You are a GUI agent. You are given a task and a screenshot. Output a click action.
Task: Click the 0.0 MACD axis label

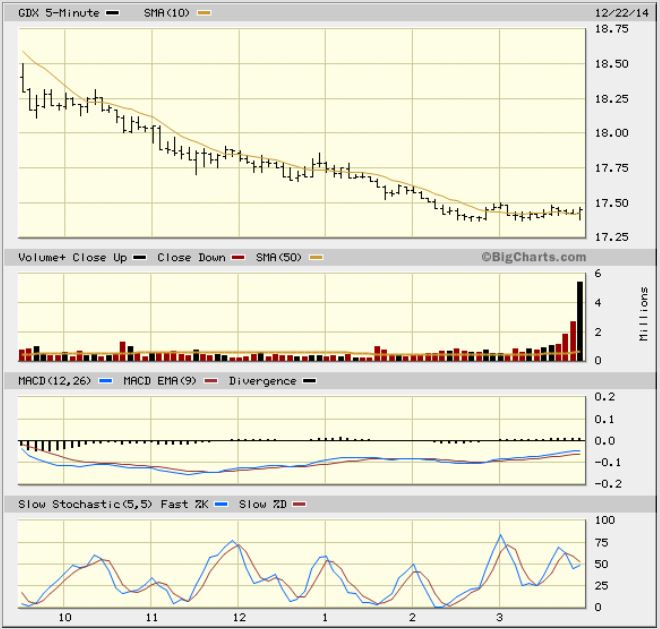[x=605, y=441]
